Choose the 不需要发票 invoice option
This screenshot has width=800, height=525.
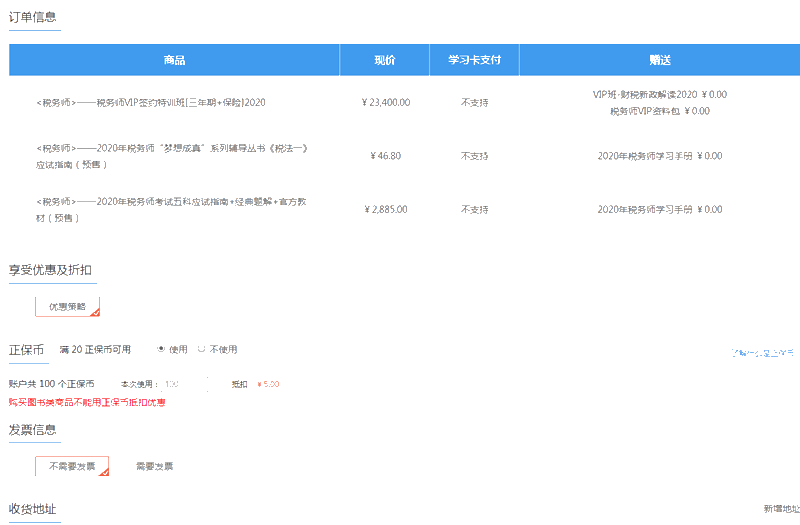click(x=72, y=466)
